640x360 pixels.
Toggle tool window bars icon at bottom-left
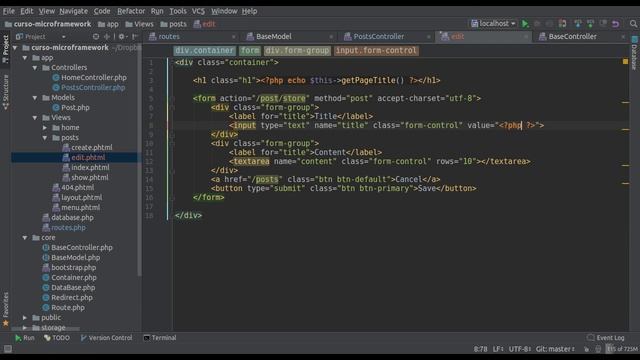7,349
